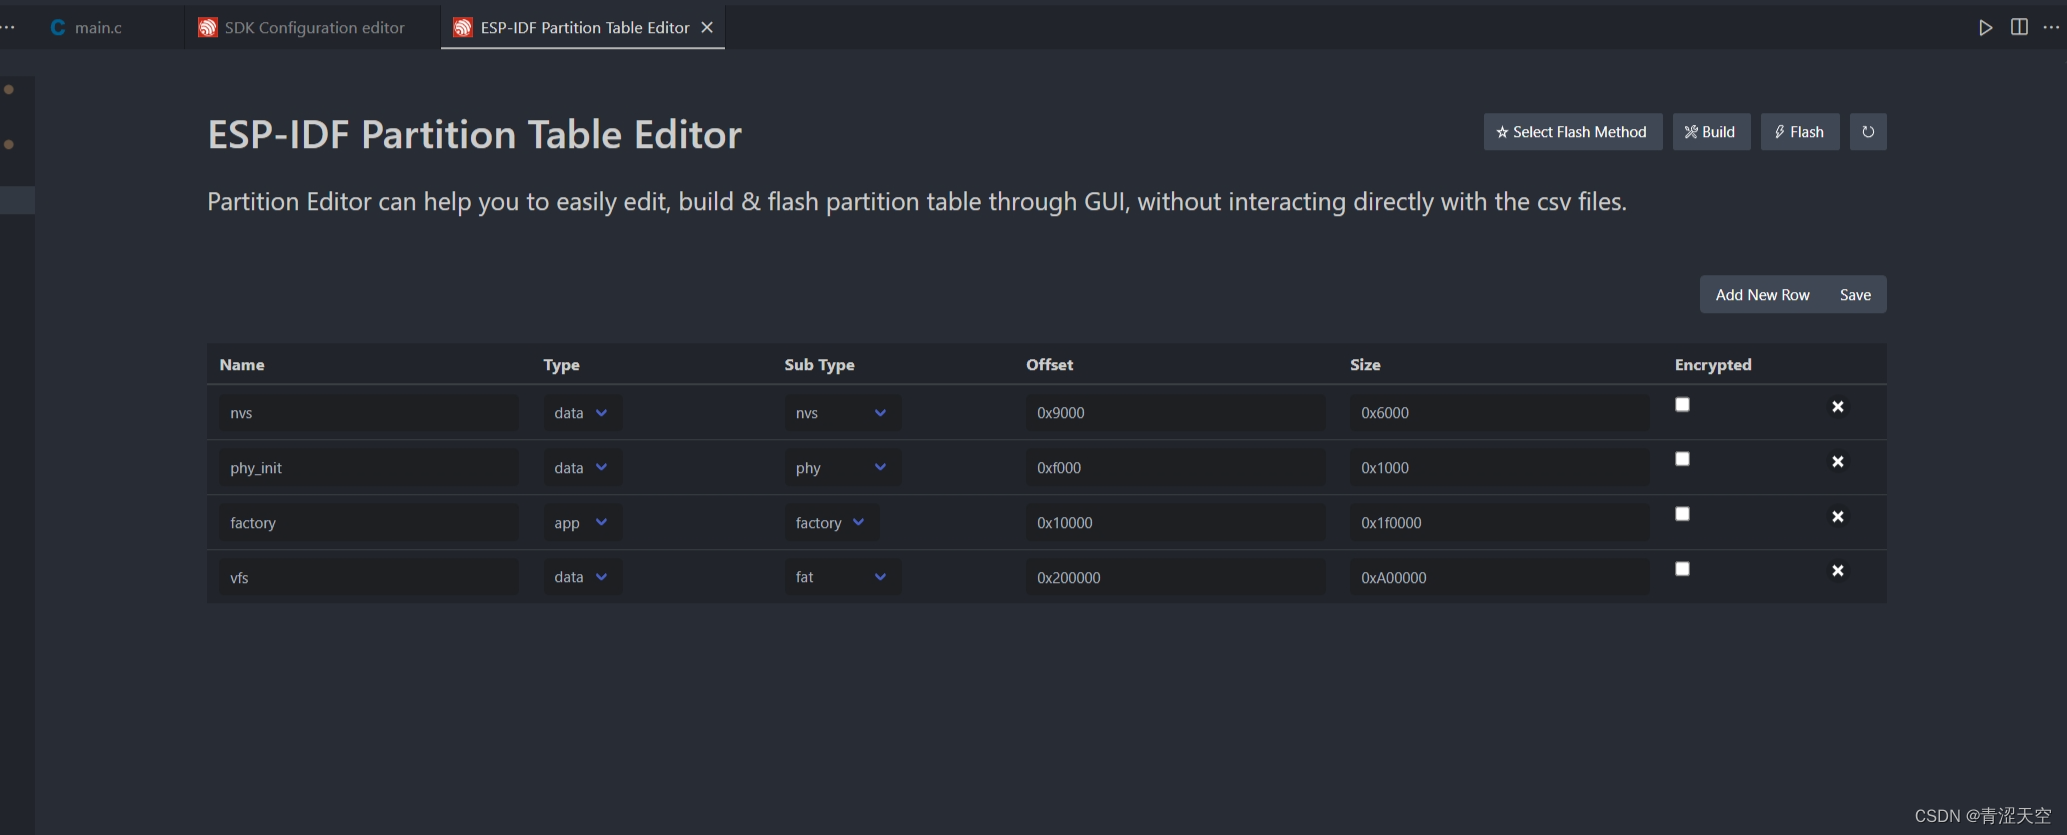Change the Type dropdown showing app
Screen dimensions: 2067x835
[x=582, y=523]
